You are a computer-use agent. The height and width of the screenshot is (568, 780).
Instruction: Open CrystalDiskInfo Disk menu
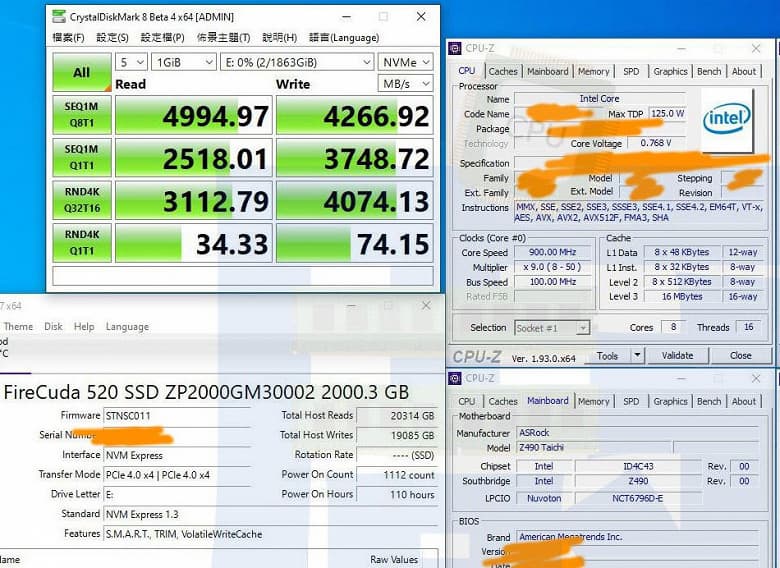pyautogui.click(x=53, y=326)
